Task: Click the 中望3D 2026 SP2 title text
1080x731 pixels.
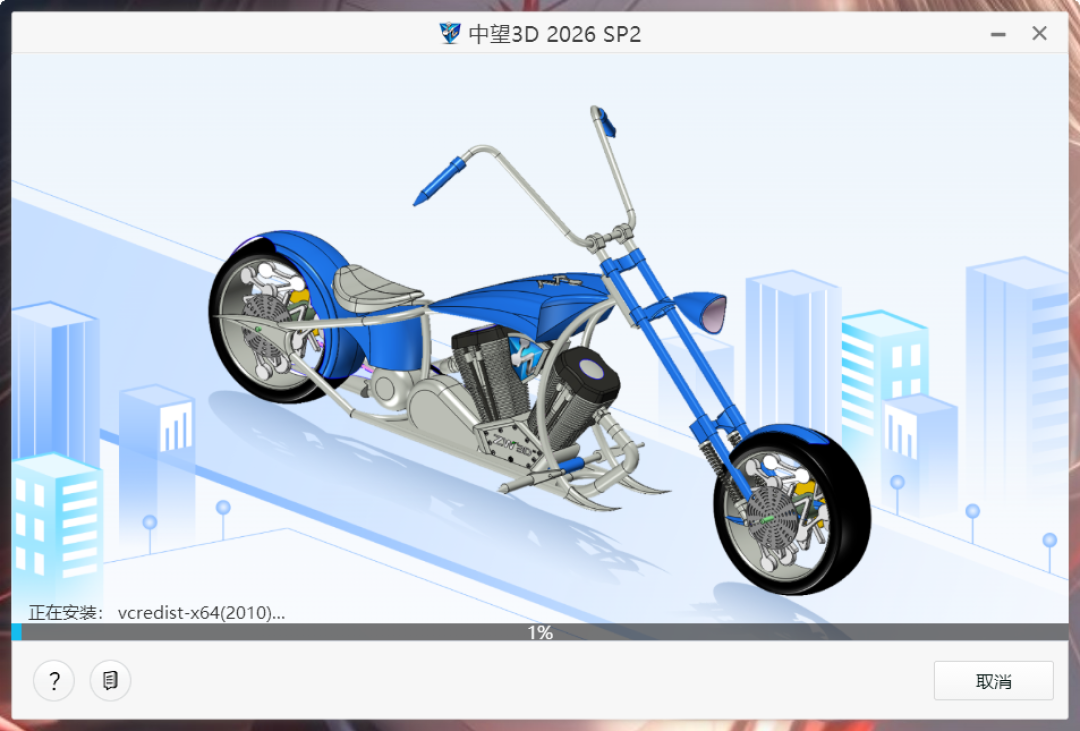Action: click(555, 34)
